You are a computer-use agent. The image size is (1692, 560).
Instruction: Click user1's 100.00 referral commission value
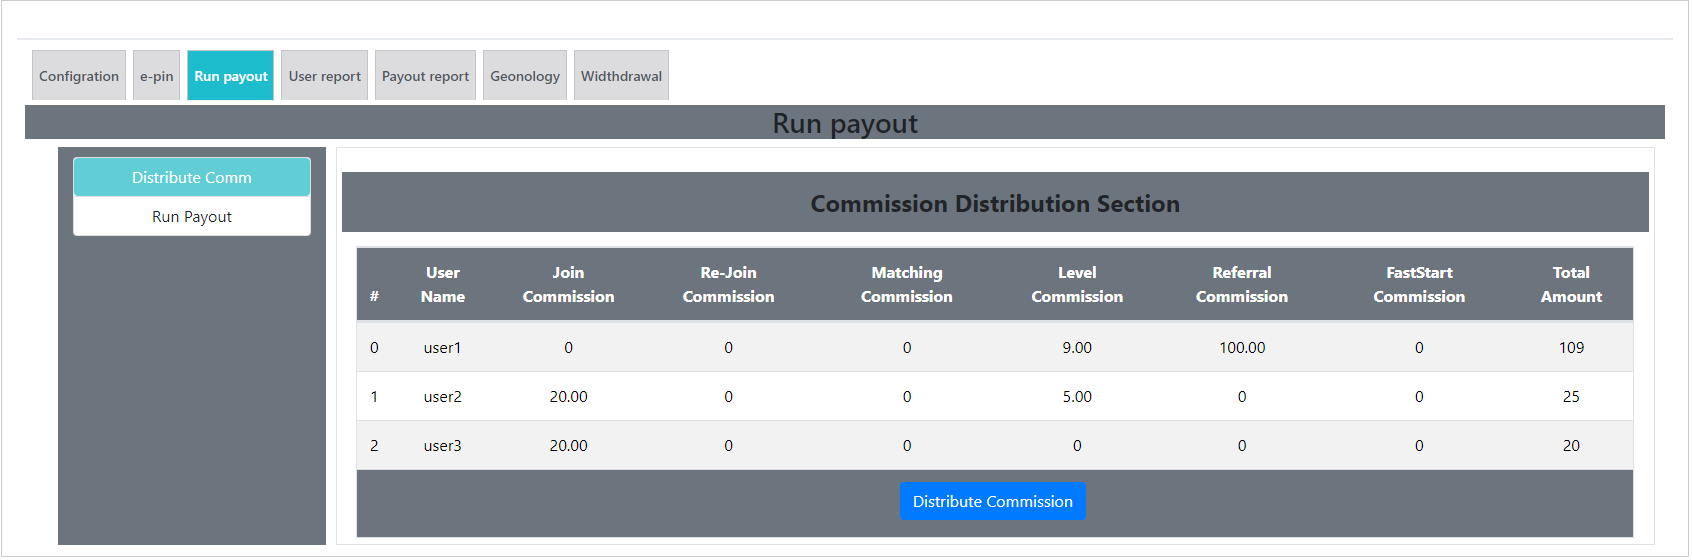coord(1241,348)
